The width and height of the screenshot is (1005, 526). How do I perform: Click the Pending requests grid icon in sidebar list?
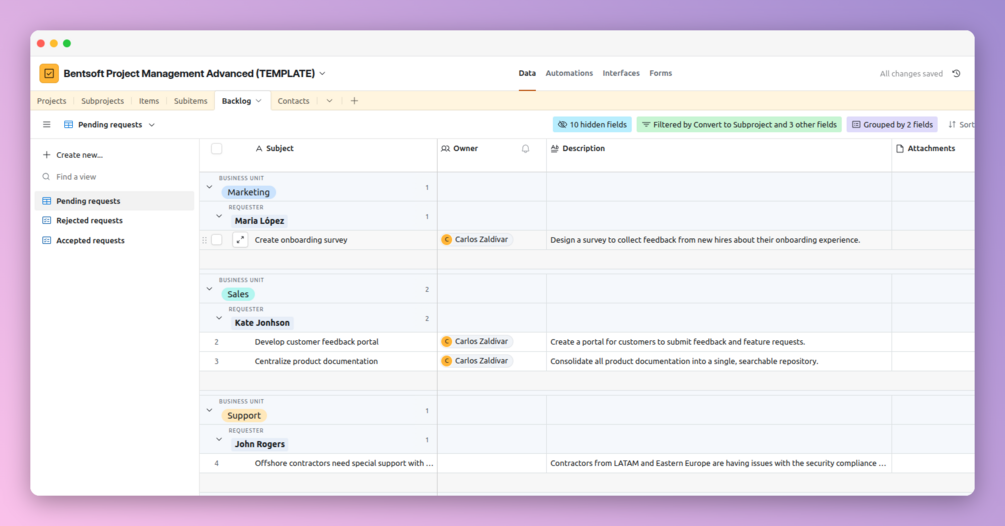(46, 201)
